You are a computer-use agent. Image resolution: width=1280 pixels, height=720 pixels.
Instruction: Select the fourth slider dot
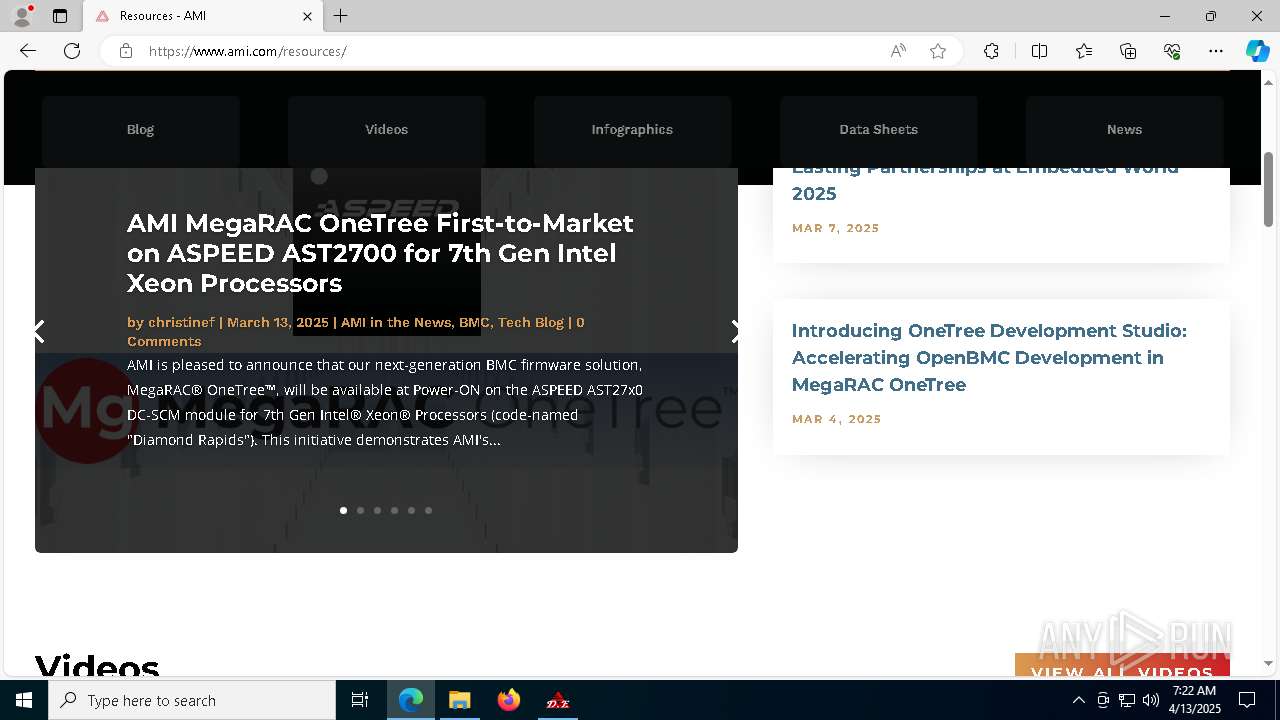click(x=394, y=510)
